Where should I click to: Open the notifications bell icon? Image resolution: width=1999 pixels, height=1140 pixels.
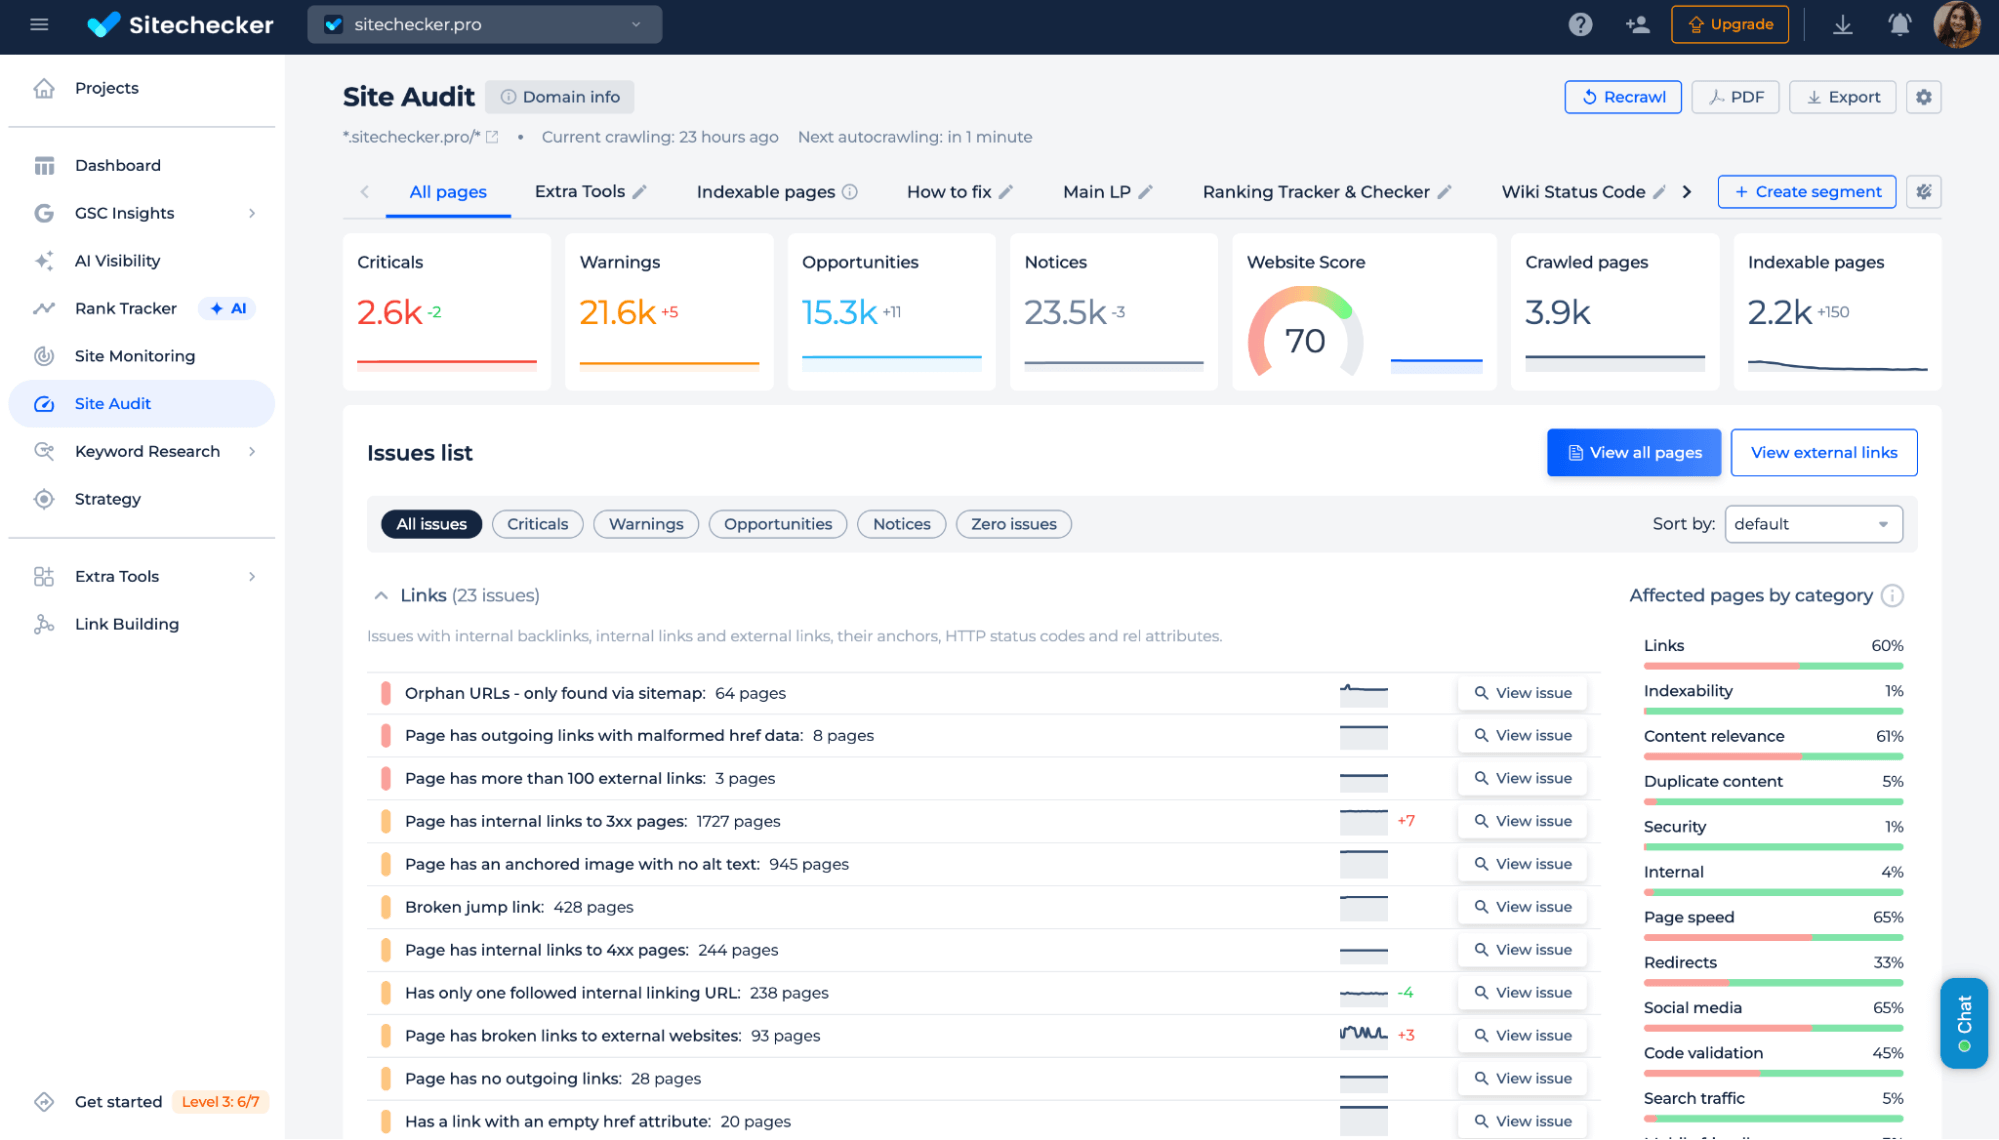coord(1899,25)
